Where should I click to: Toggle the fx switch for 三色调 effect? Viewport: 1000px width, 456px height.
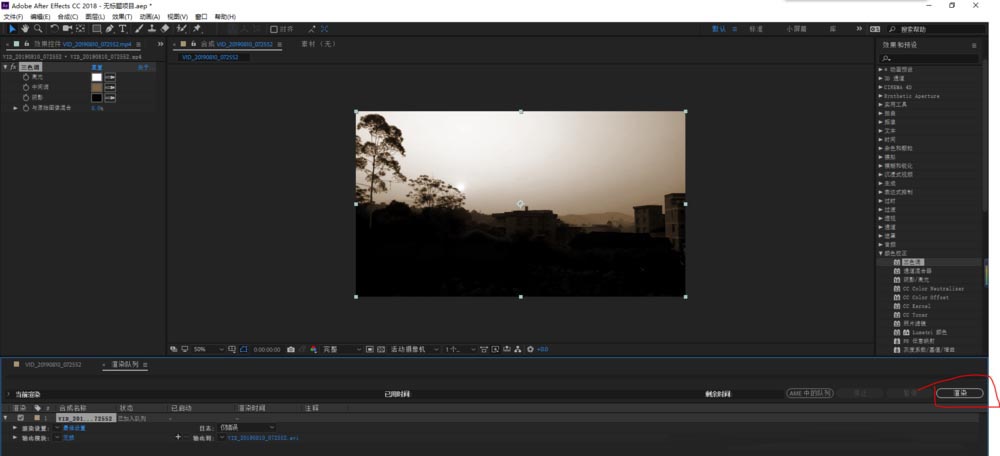tap(12, 67)
